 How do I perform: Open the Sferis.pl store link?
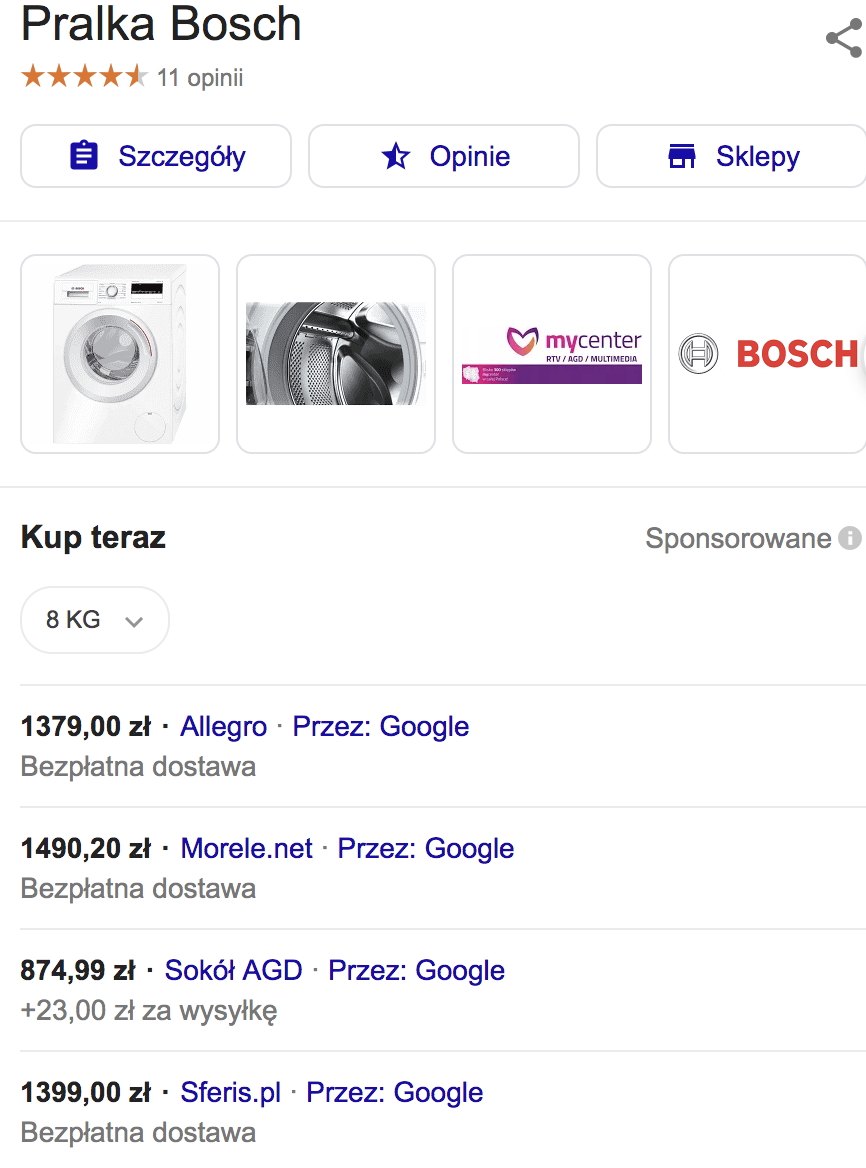coord(230,1092)
